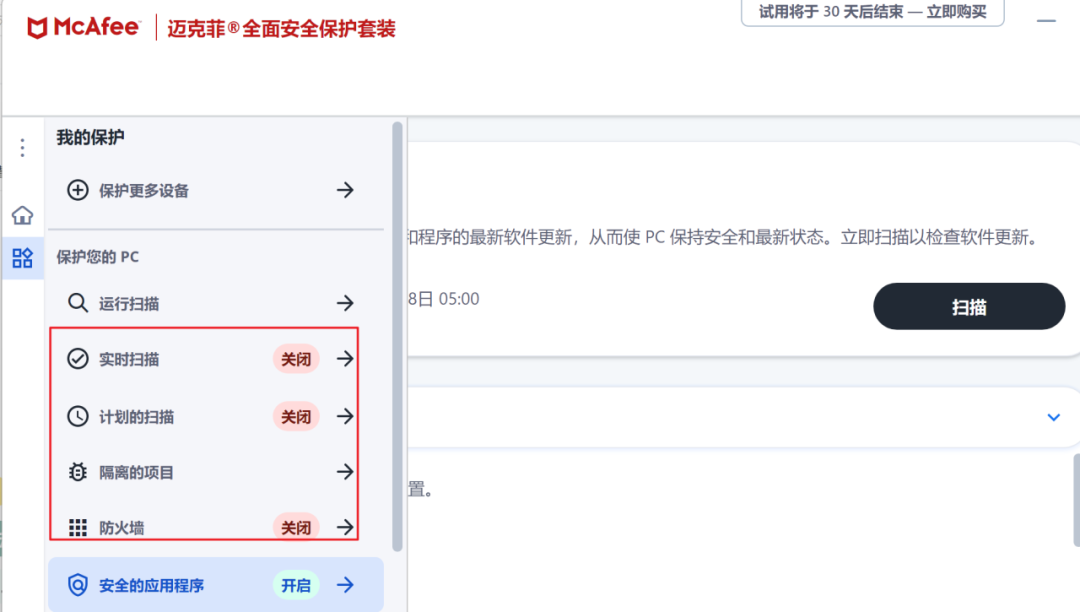The image size is (1080, 612).
Task: Select 安全的应用程序 menu entry
Action: 216,585
